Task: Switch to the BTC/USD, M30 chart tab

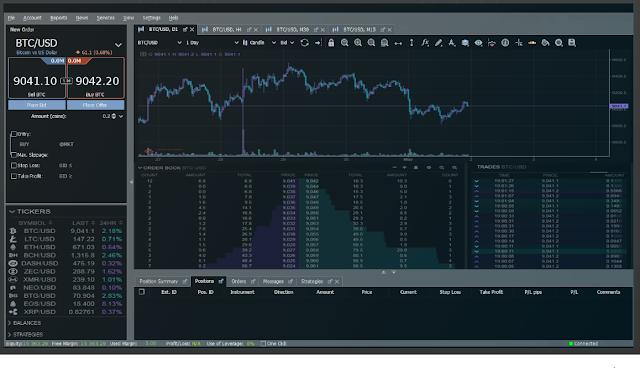Action: pos(292,29)
